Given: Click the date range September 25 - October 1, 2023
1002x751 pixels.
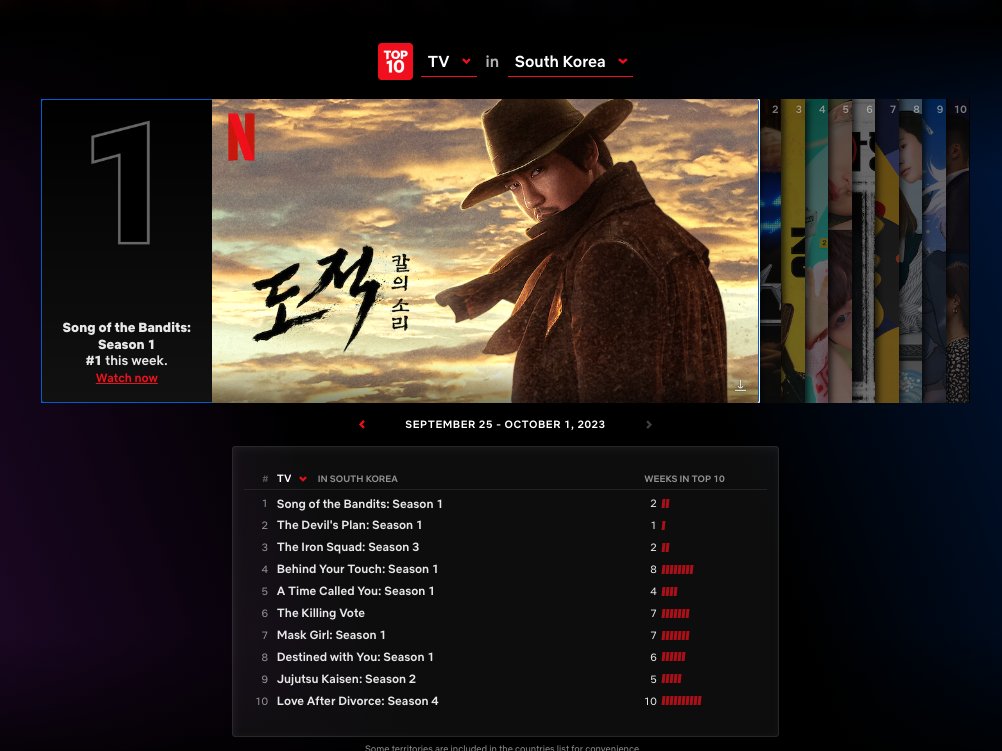Looking at the screenshot, I should pos(505,424).
